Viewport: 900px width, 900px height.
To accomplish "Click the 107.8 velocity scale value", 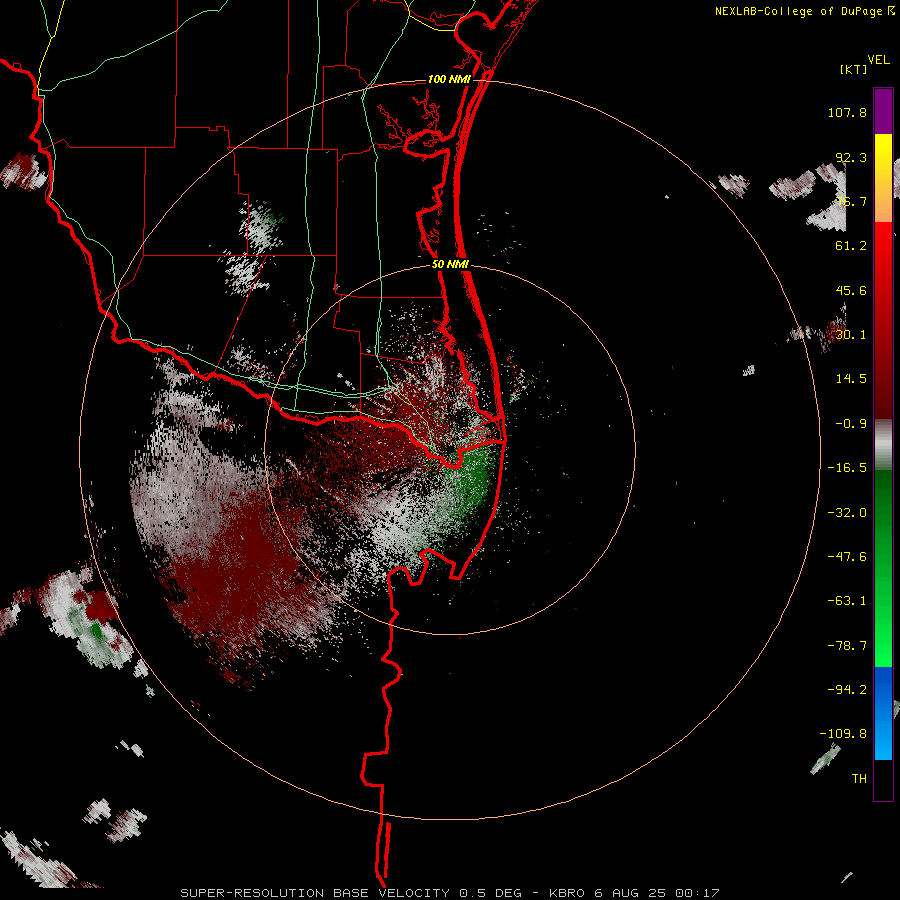I will 847,112.
